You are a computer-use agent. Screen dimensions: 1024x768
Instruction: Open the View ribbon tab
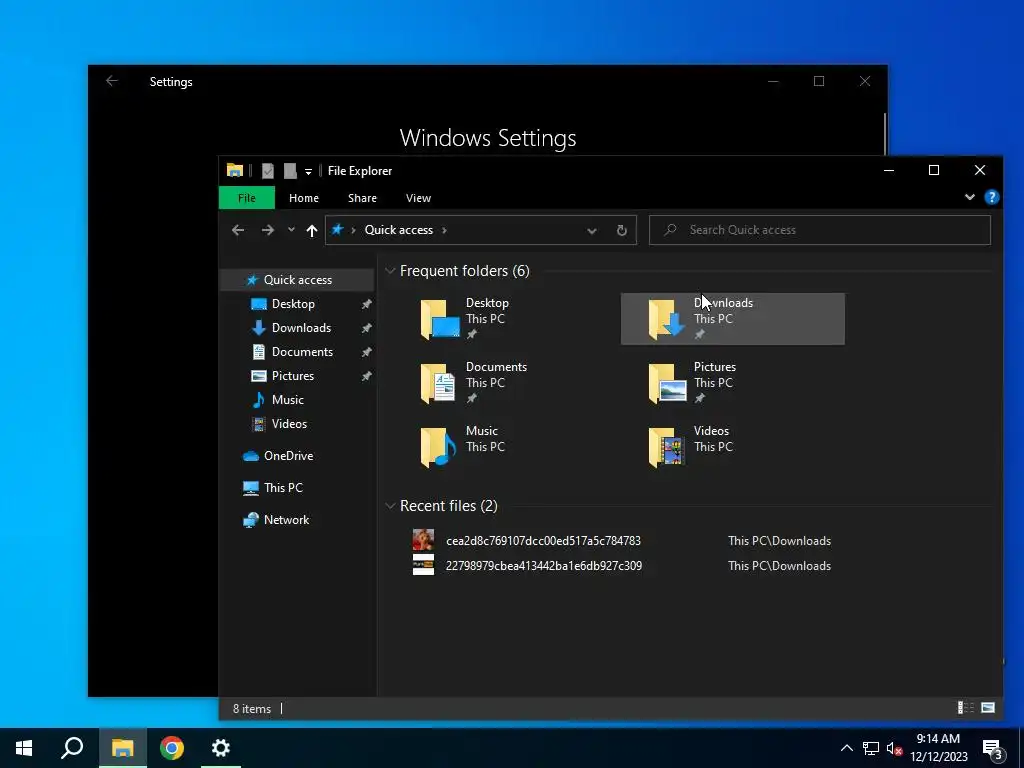pos(418,198)
